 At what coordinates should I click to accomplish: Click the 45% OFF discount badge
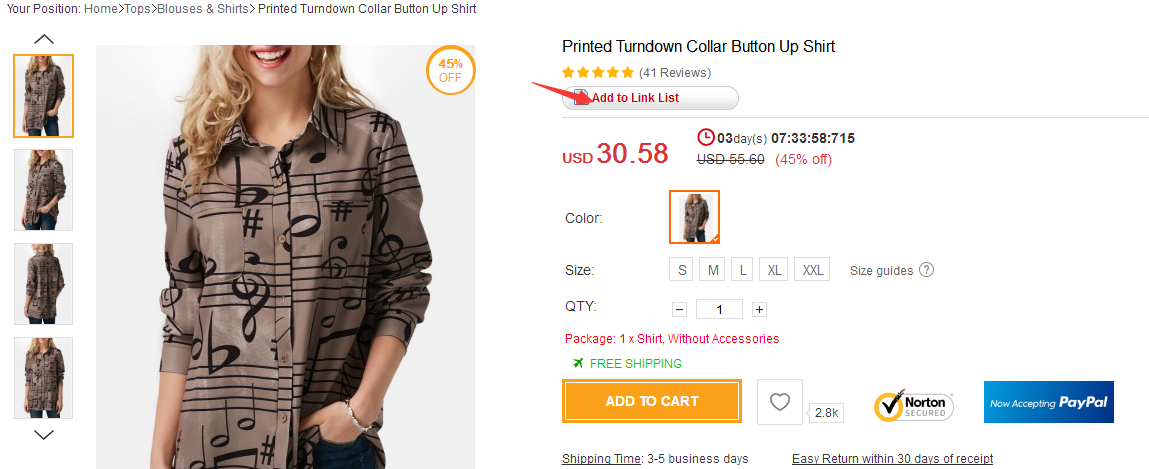[450, 70]
